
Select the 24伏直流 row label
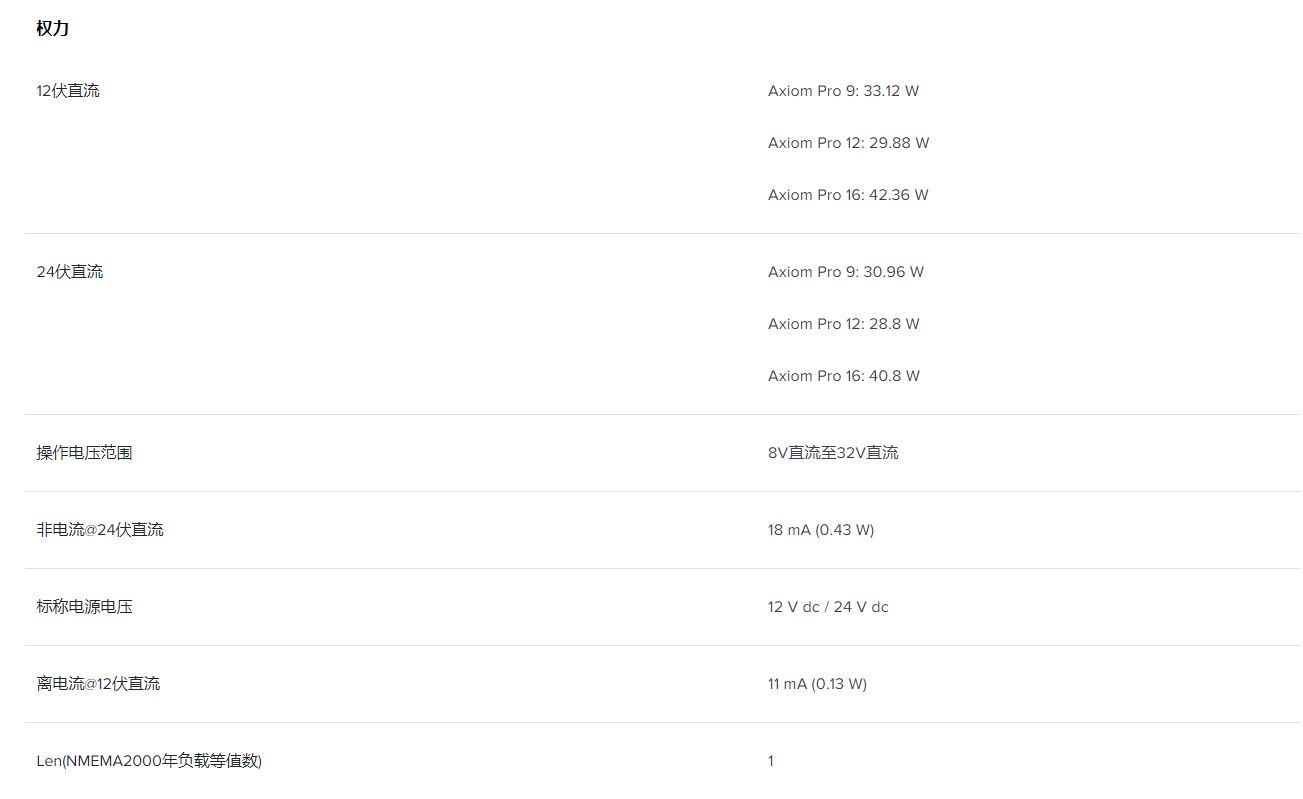[70, 272]
